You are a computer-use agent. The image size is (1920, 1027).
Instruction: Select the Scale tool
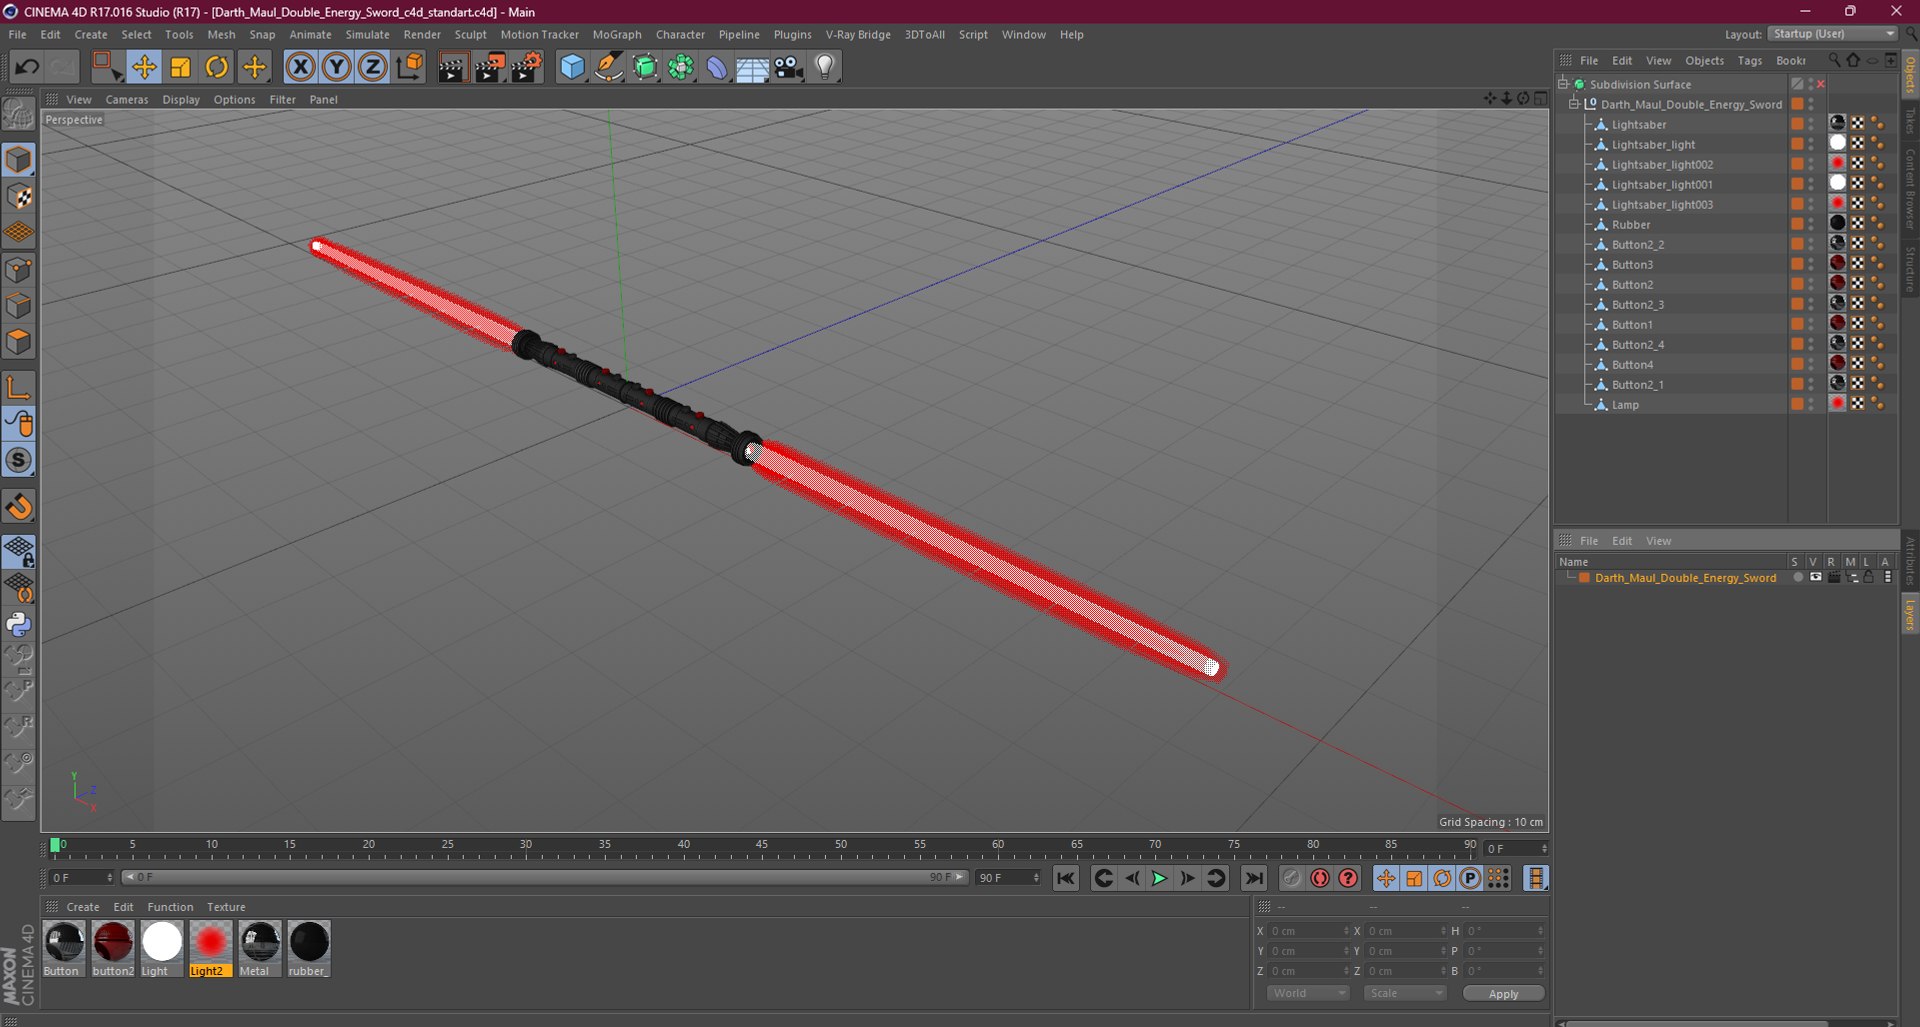181,67
